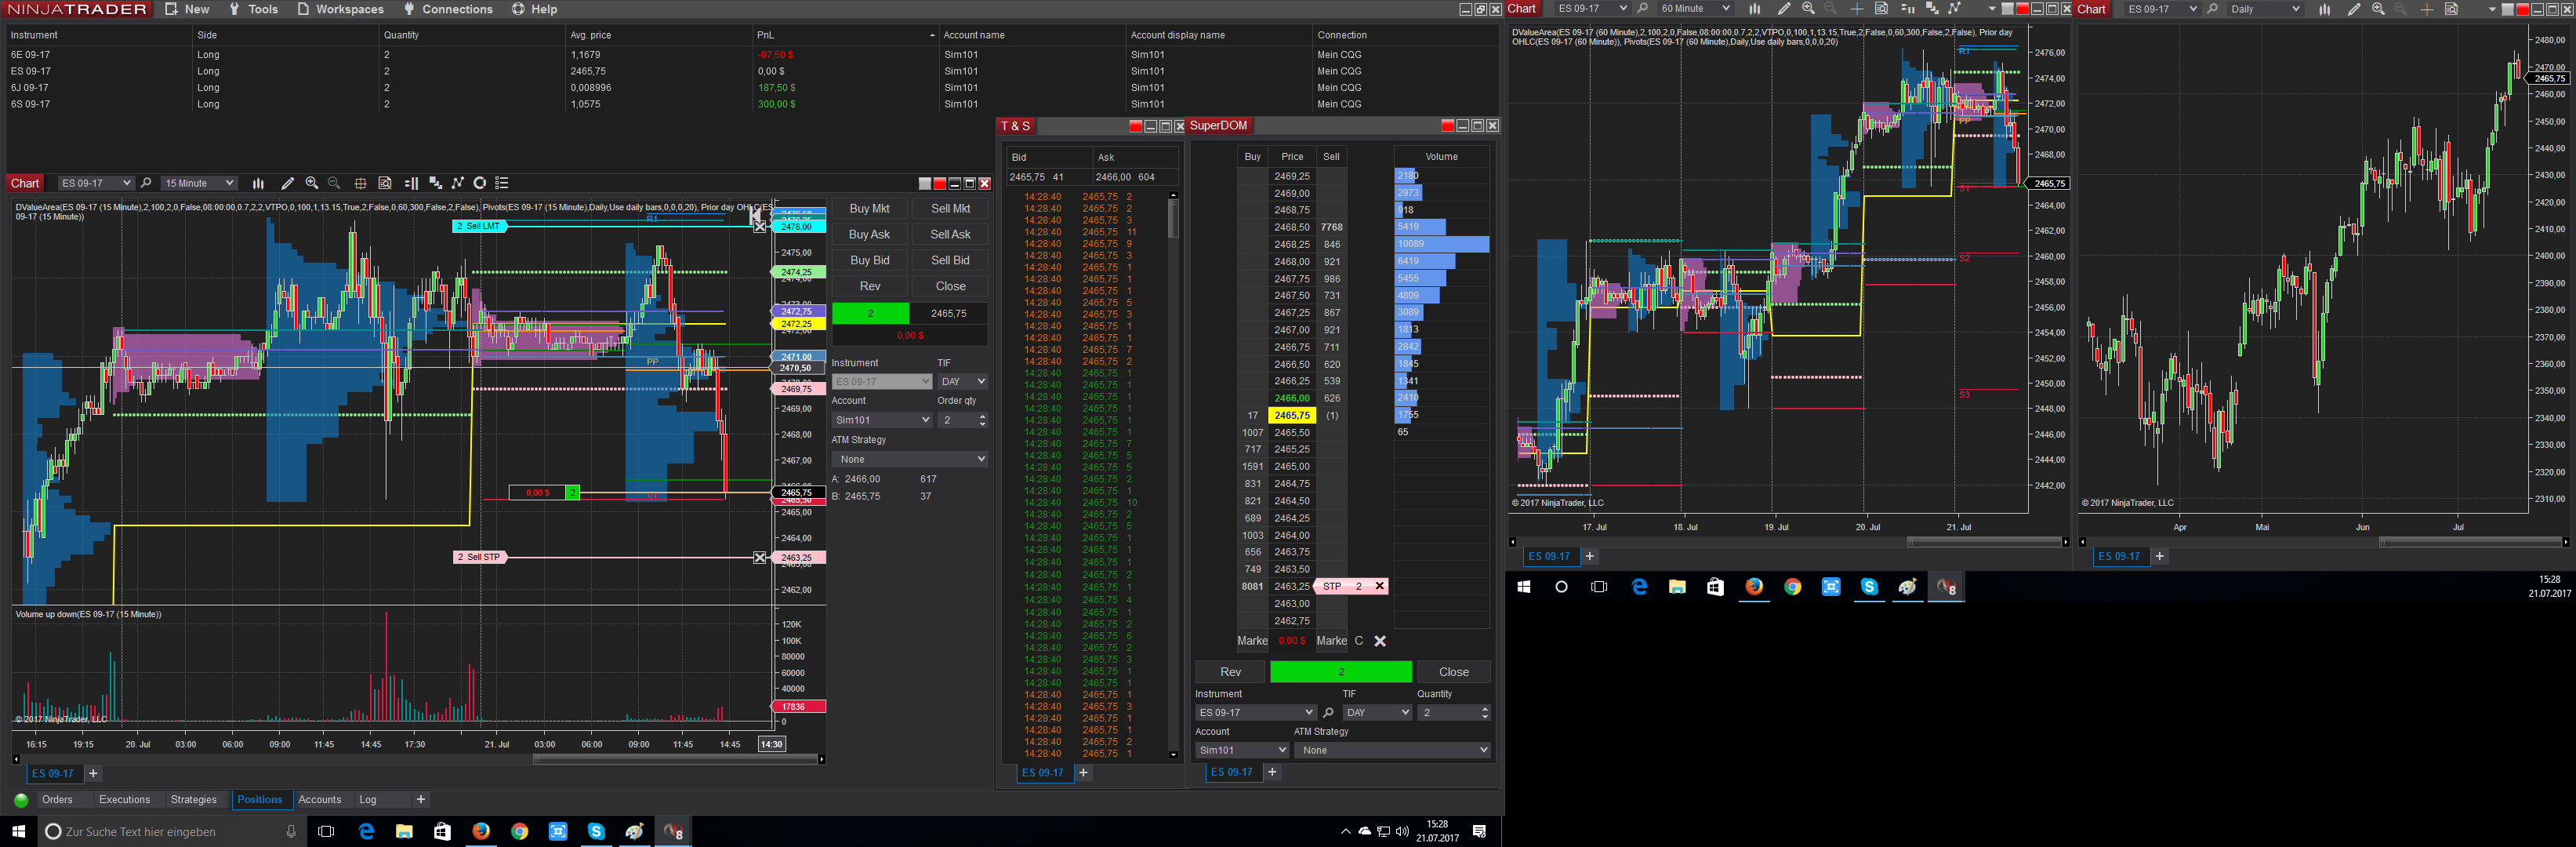
Task: Open the SuperDOM Sim101 account dropdown
Action: coord(1242,750)
